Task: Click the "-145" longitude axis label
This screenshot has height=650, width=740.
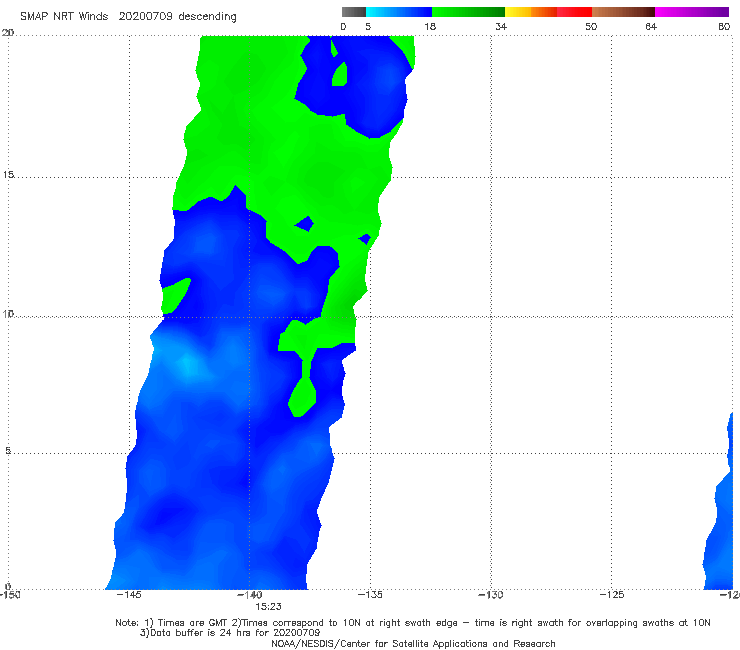Action: click(128, 595)
